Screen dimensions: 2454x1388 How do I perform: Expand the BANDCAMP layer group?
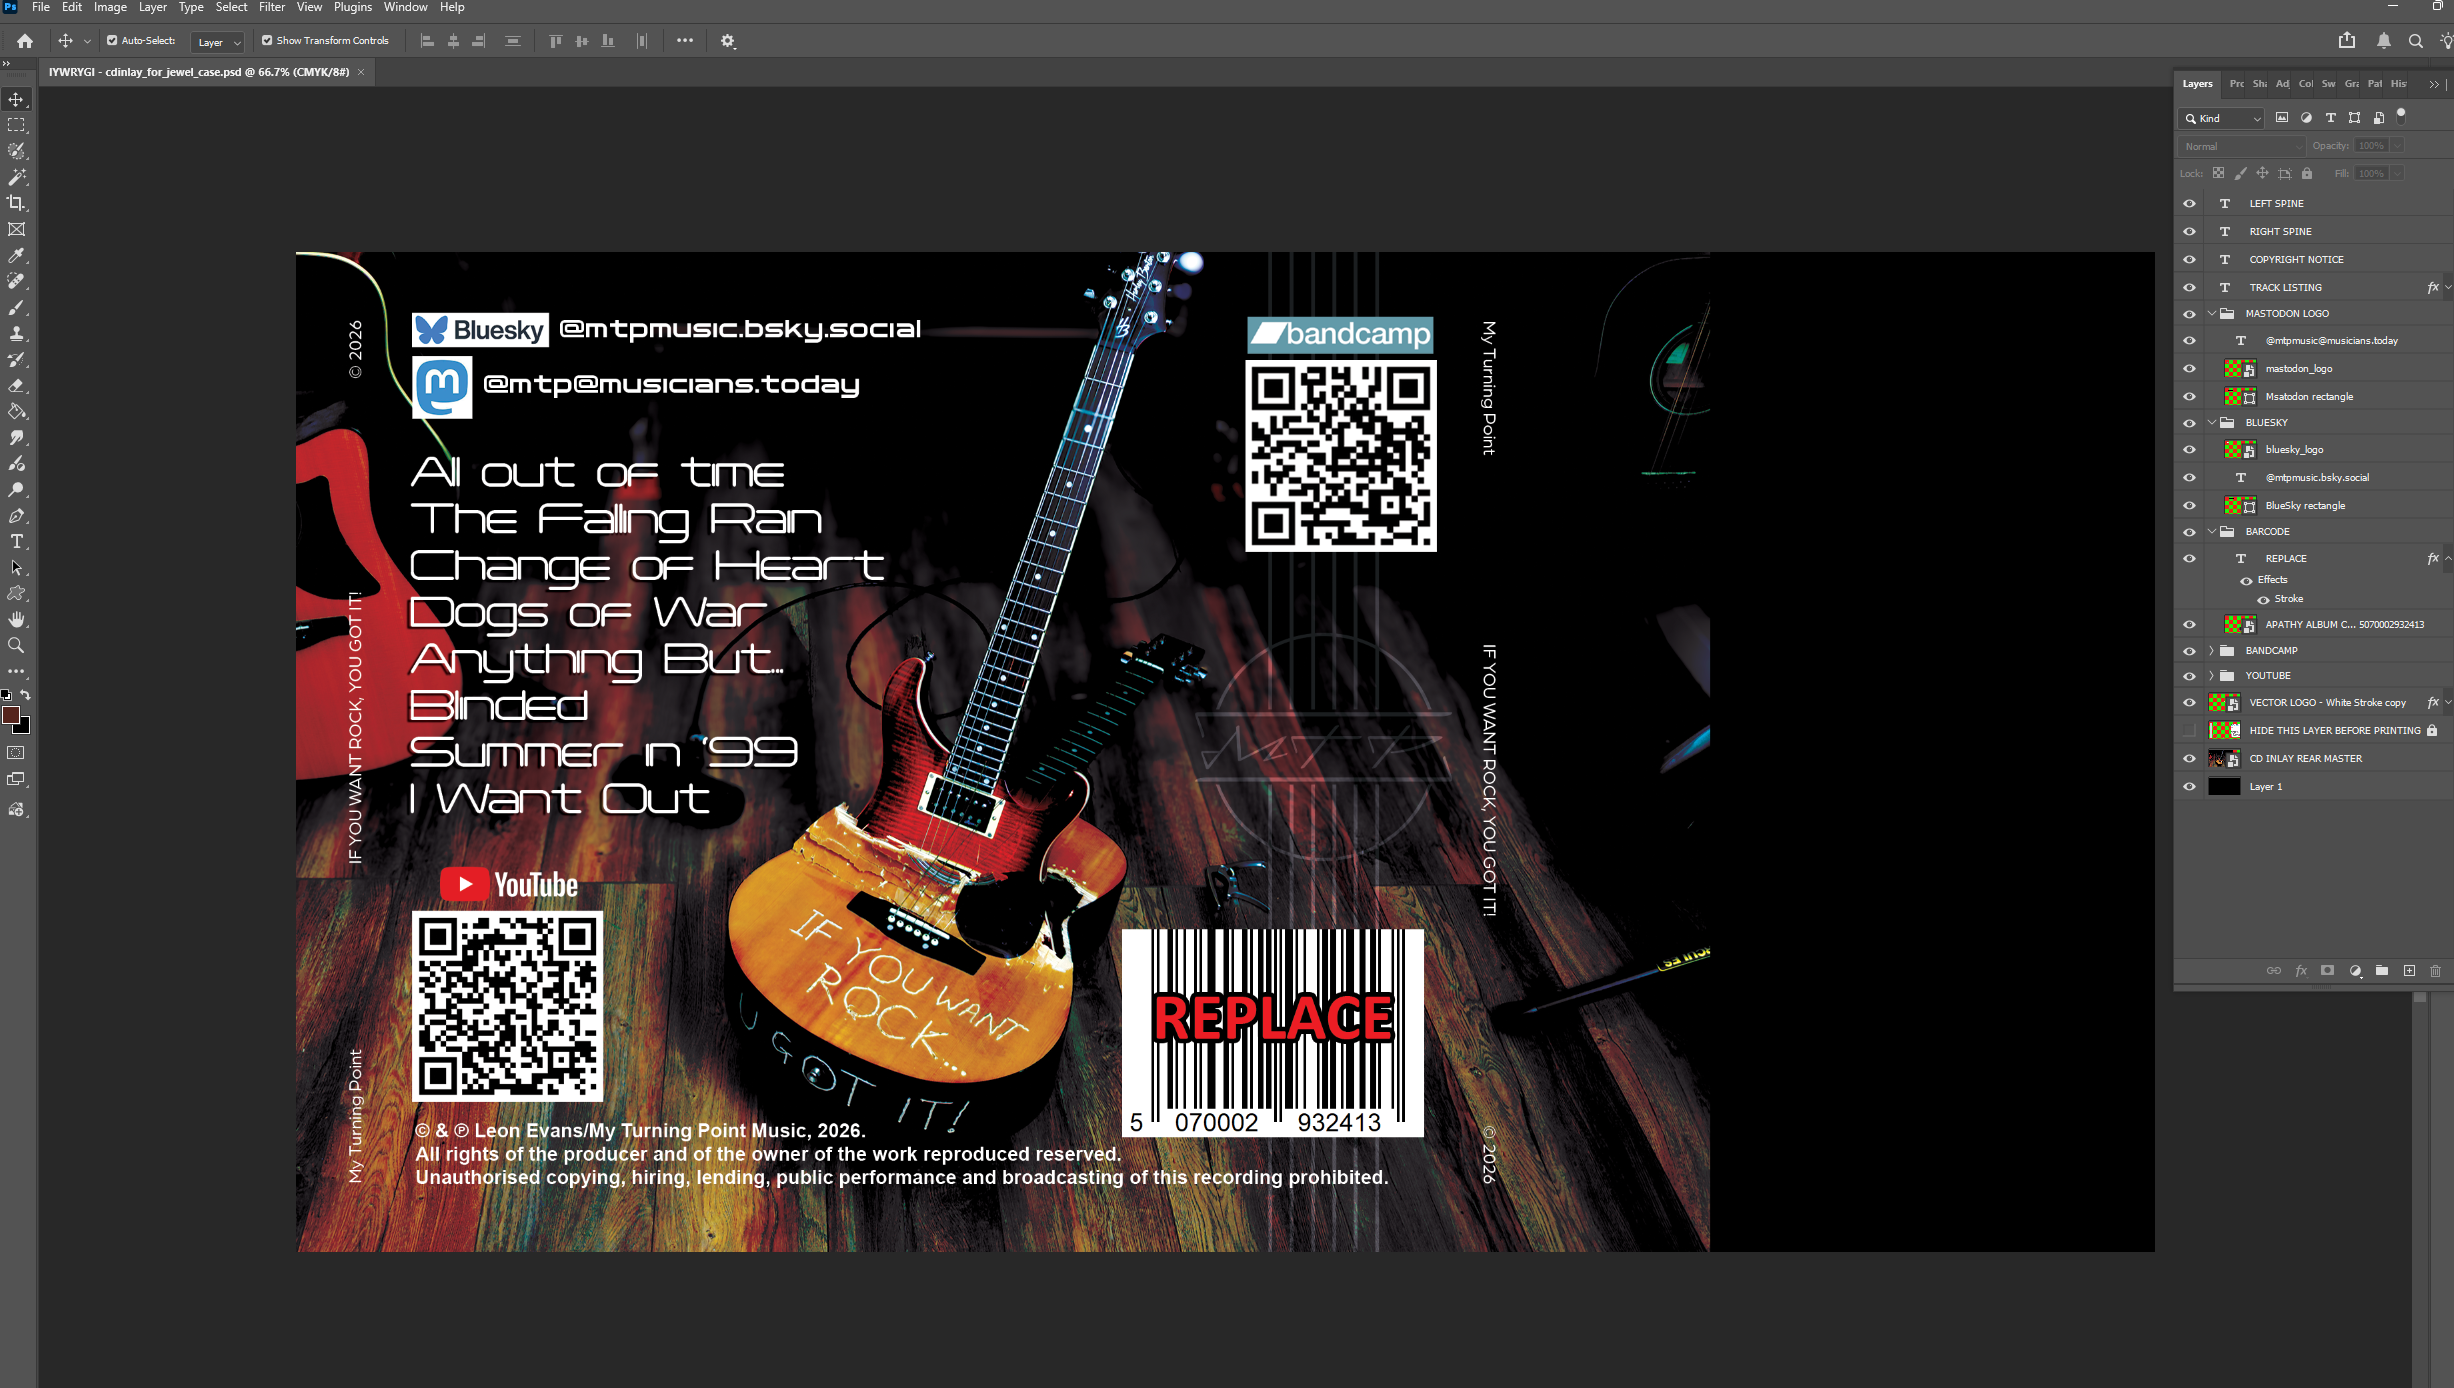pos(2211,651)
